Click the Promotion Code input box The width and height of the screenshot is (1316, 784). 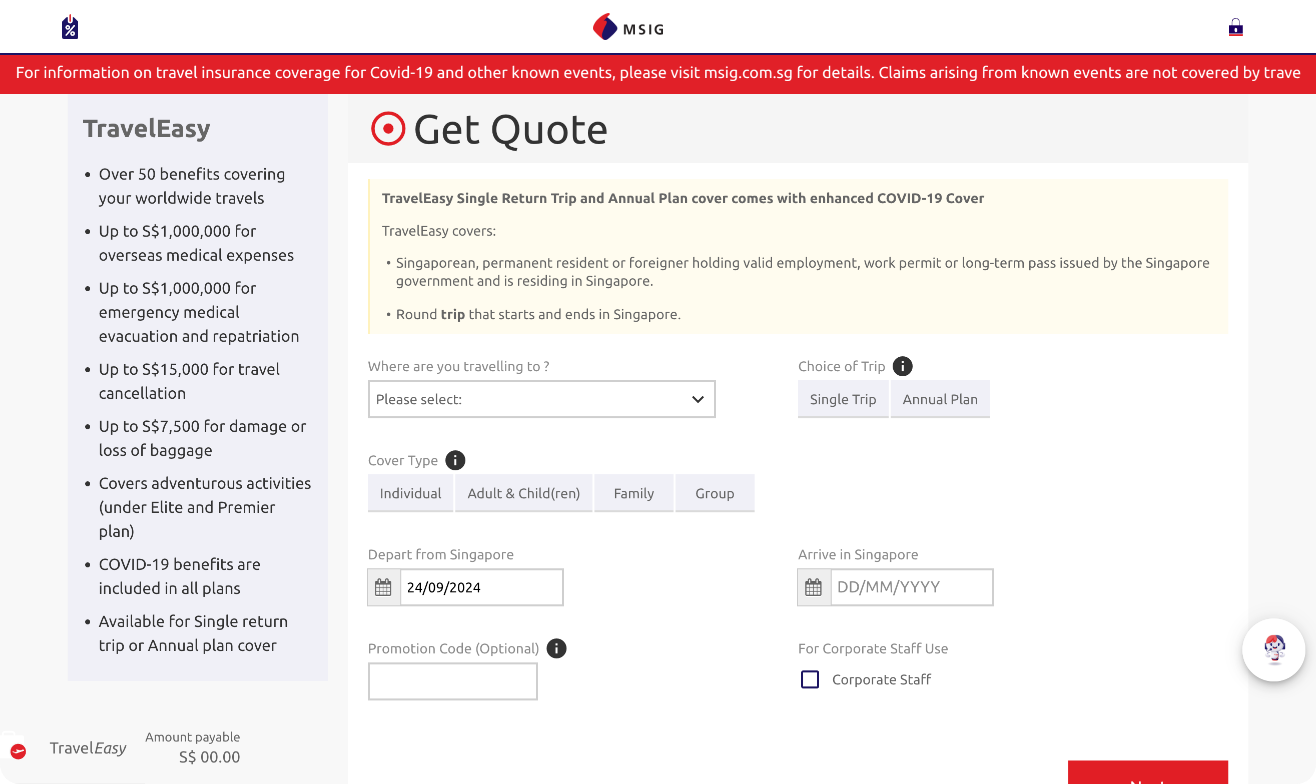453,681
